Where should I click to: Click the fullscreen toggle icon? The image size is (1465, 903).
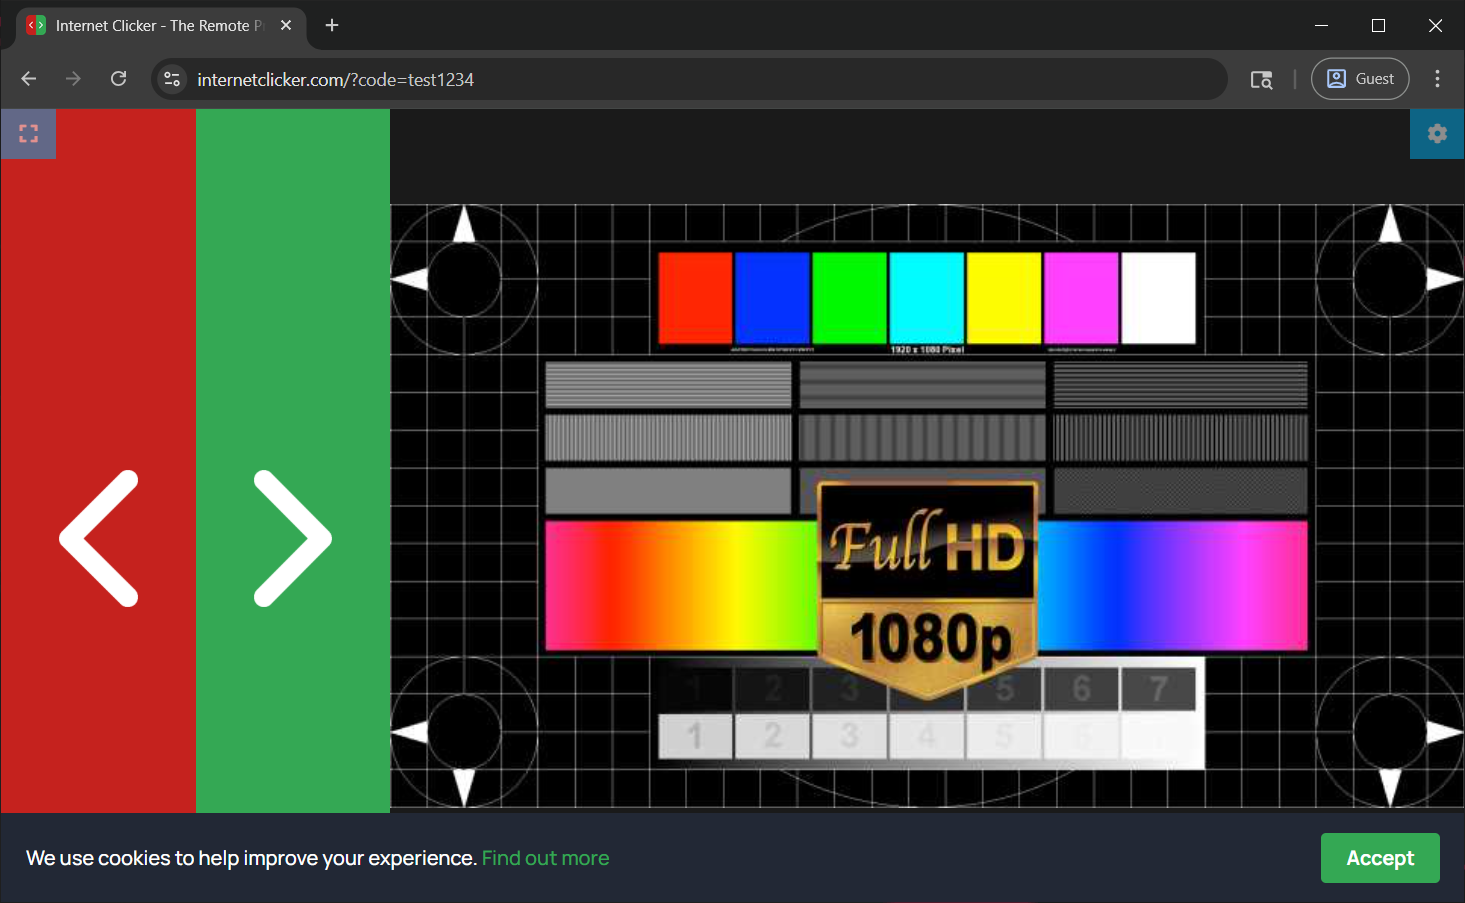click(x=28, y=134)
